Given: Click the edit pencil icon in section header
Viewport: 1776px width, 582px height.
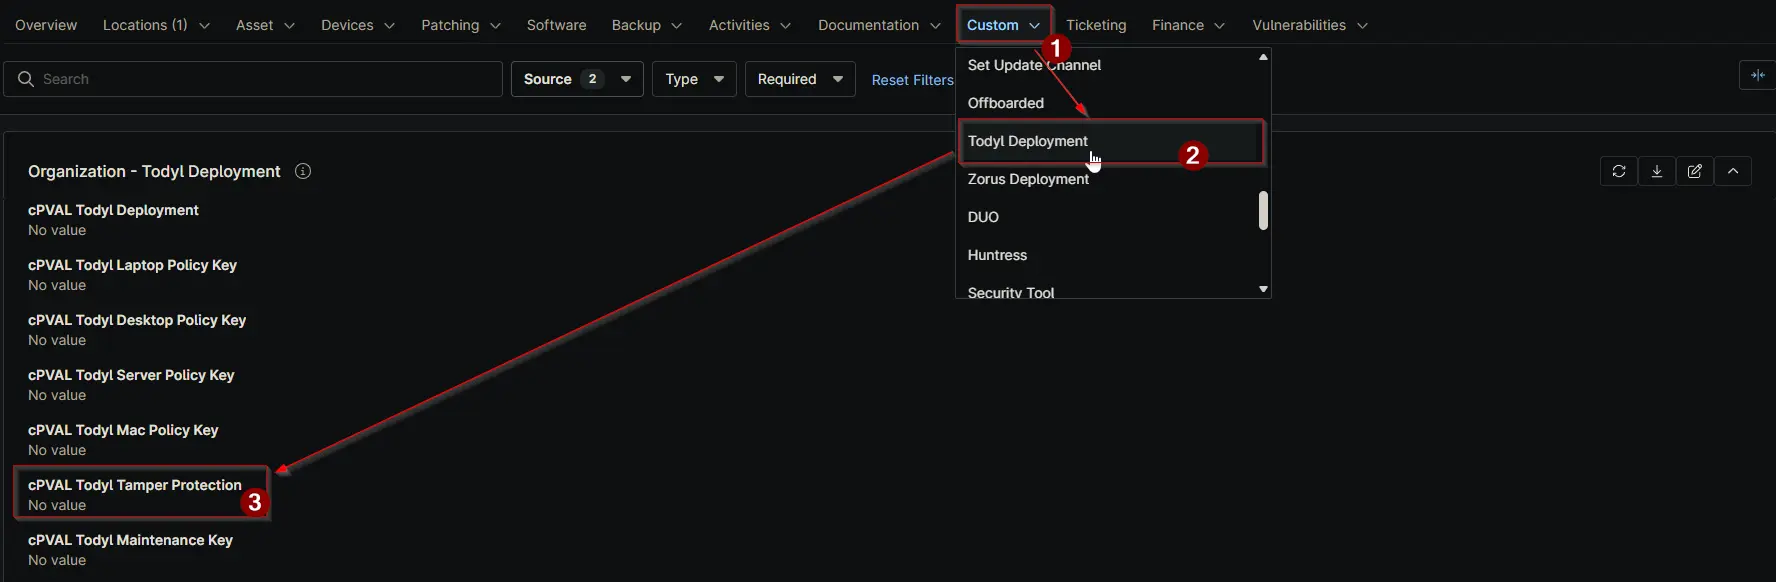Looking at the screenshot, I should click(1695, 171).
